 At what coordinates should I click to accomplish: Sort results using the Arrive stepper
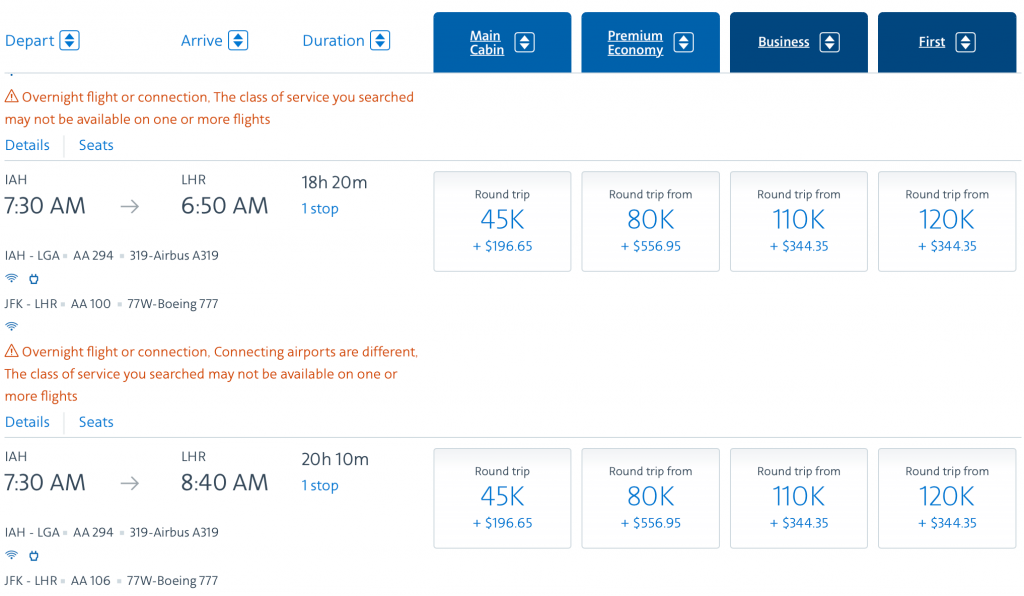pos(238,40)
